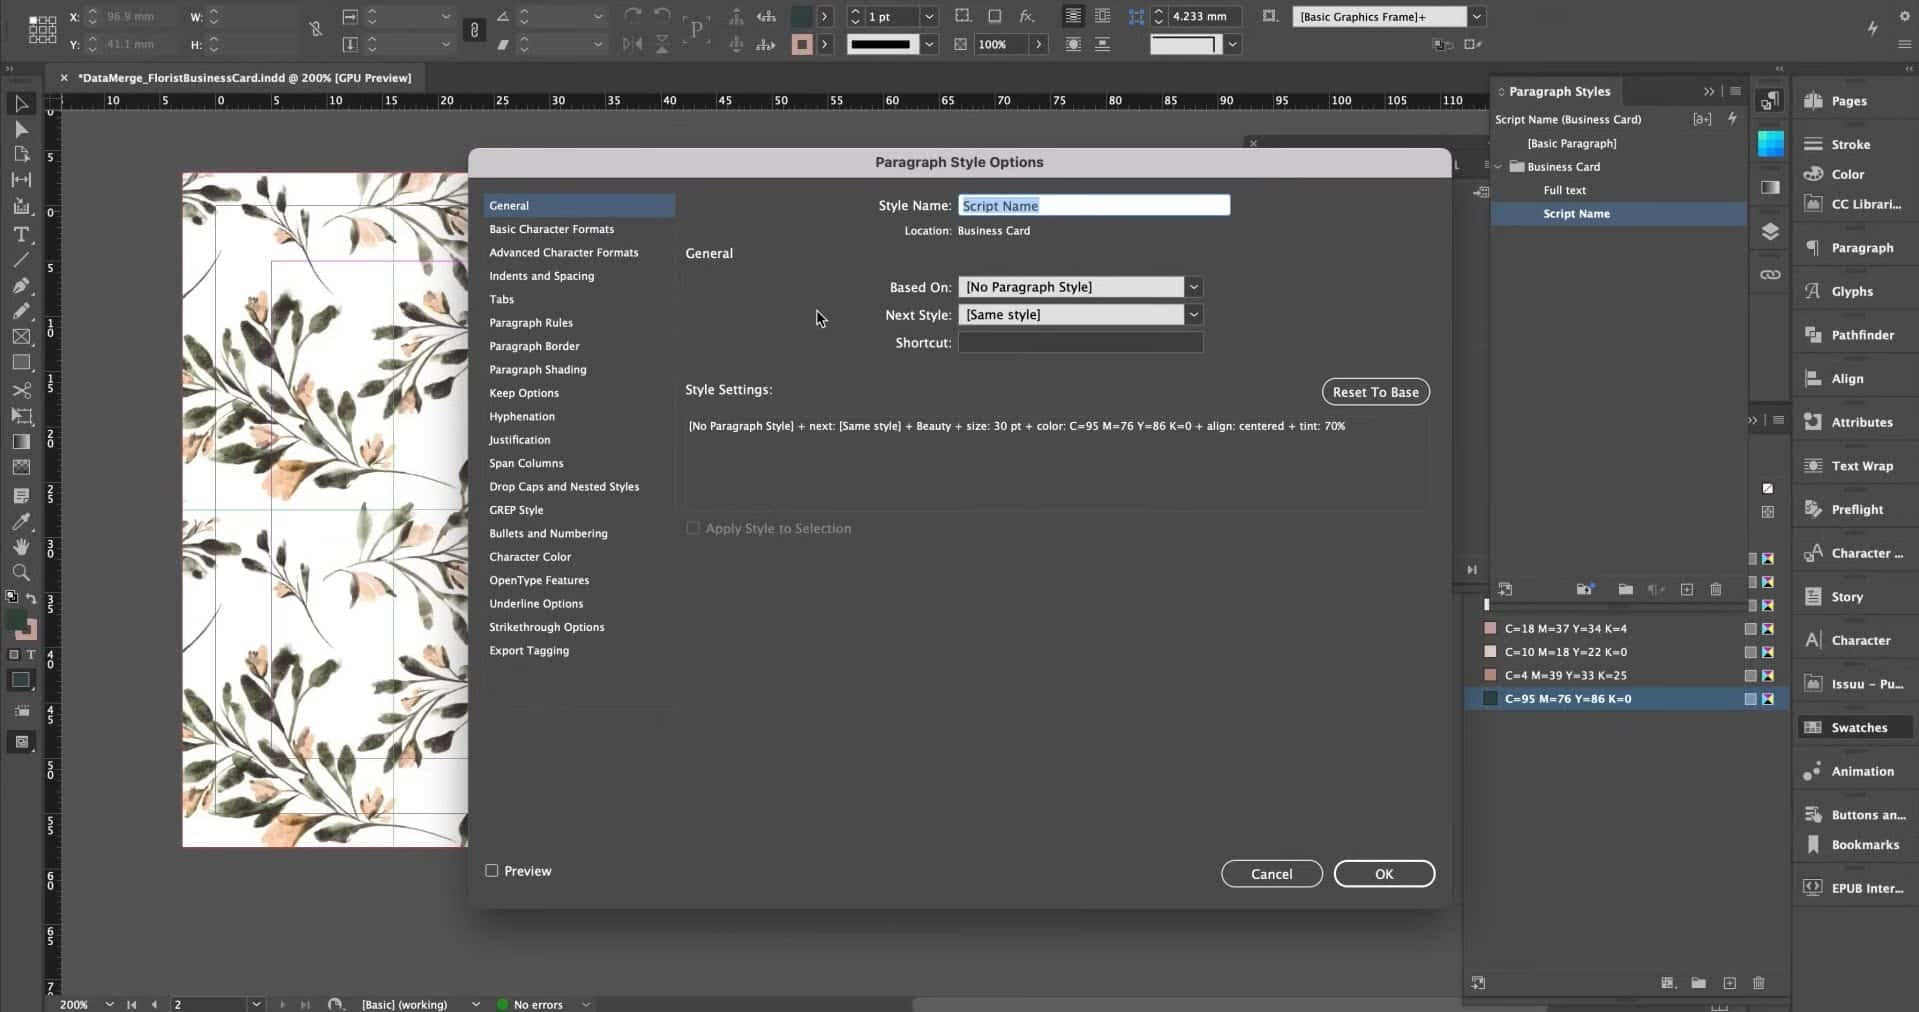Enable the Preview checkbox

click(492, 870)
